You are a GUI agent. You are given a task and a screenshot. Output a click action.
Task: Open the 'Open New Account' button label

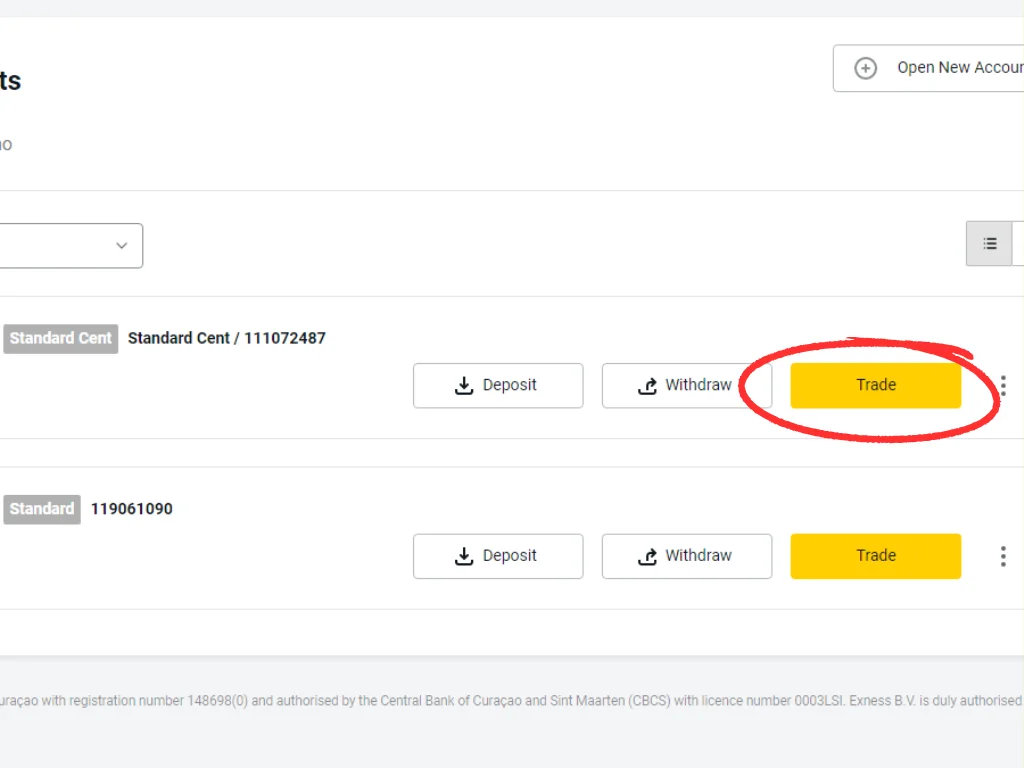959,68
